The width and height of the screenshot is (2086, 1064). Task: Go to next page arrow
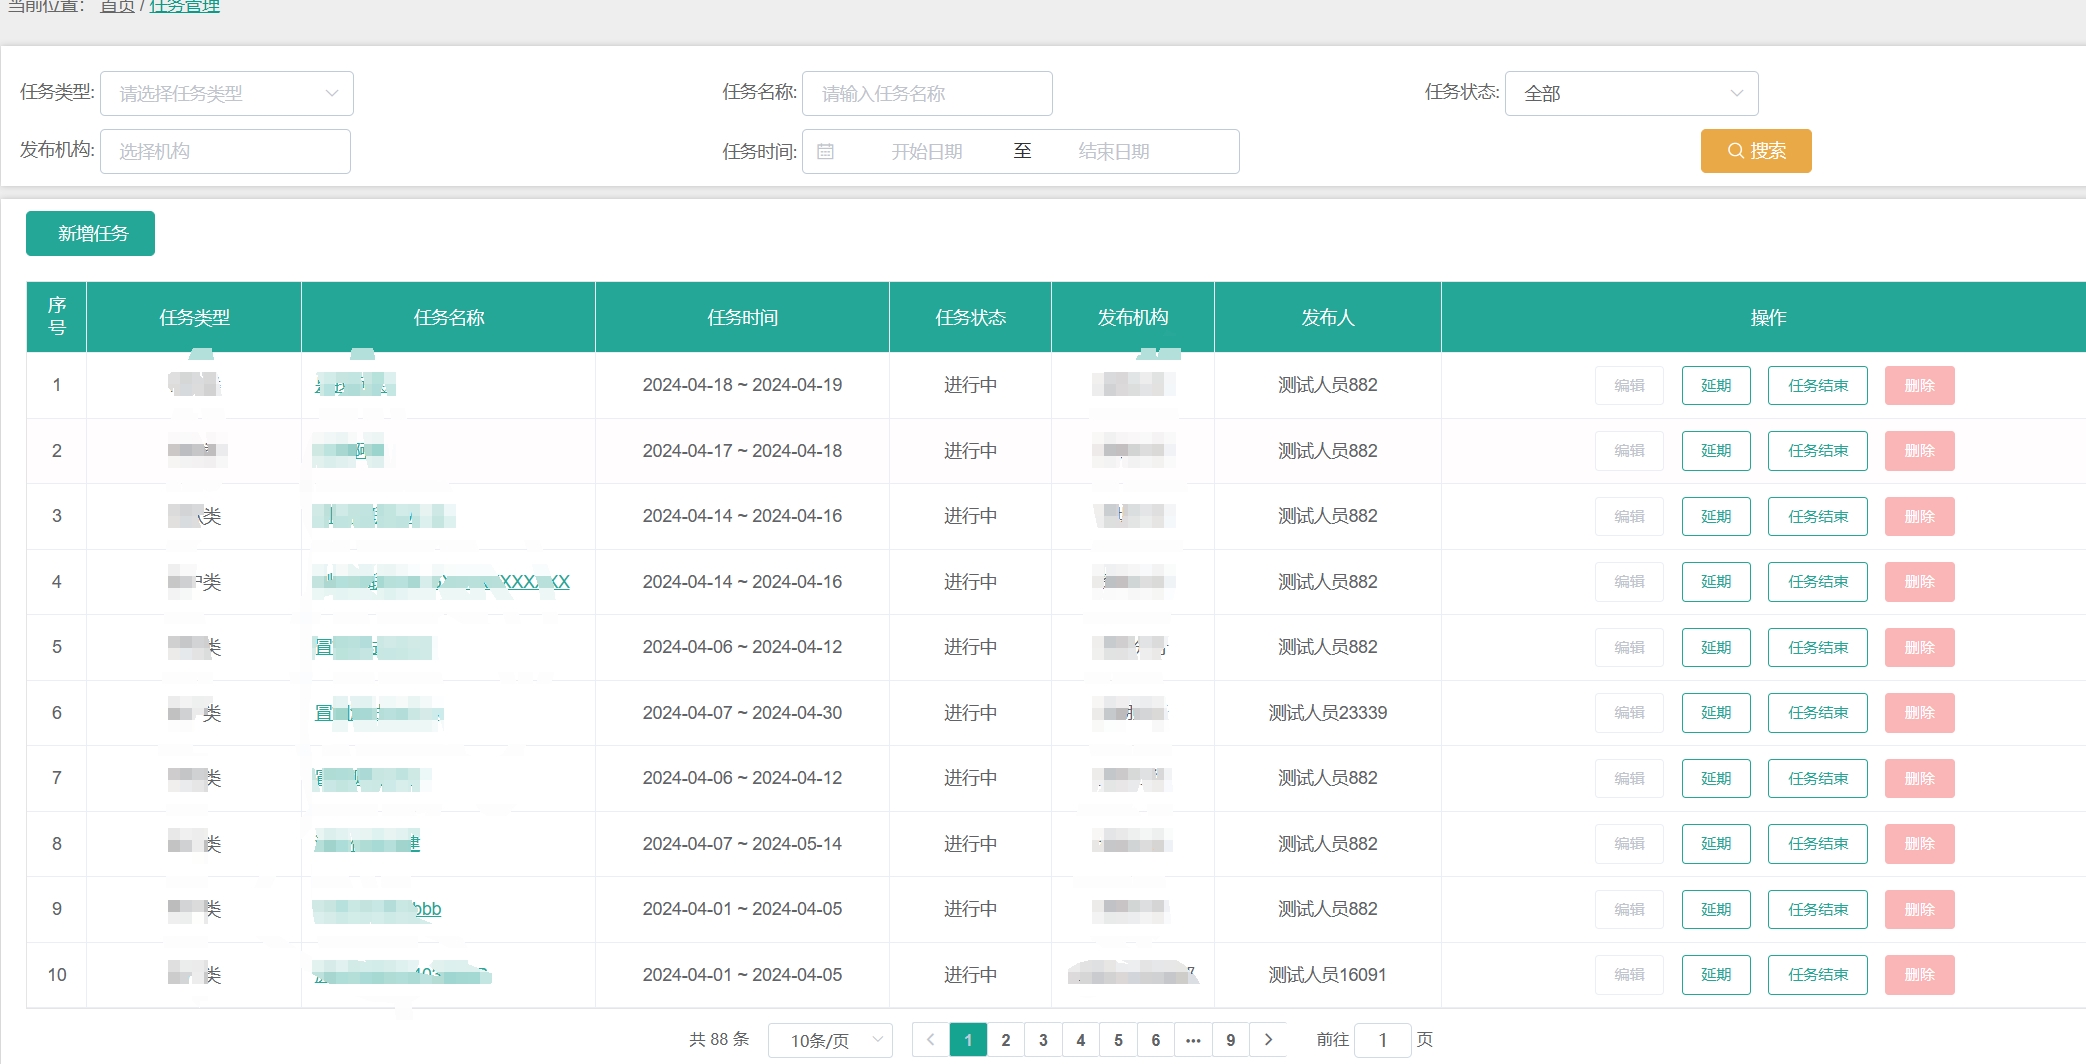point(1268,1040)
